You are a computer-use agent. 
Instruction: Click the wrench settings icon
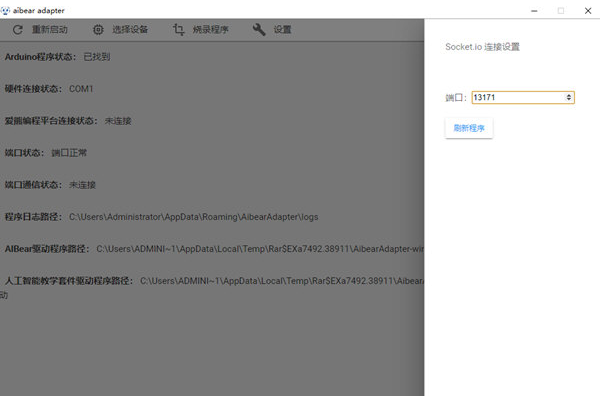(x=259, y=29)
